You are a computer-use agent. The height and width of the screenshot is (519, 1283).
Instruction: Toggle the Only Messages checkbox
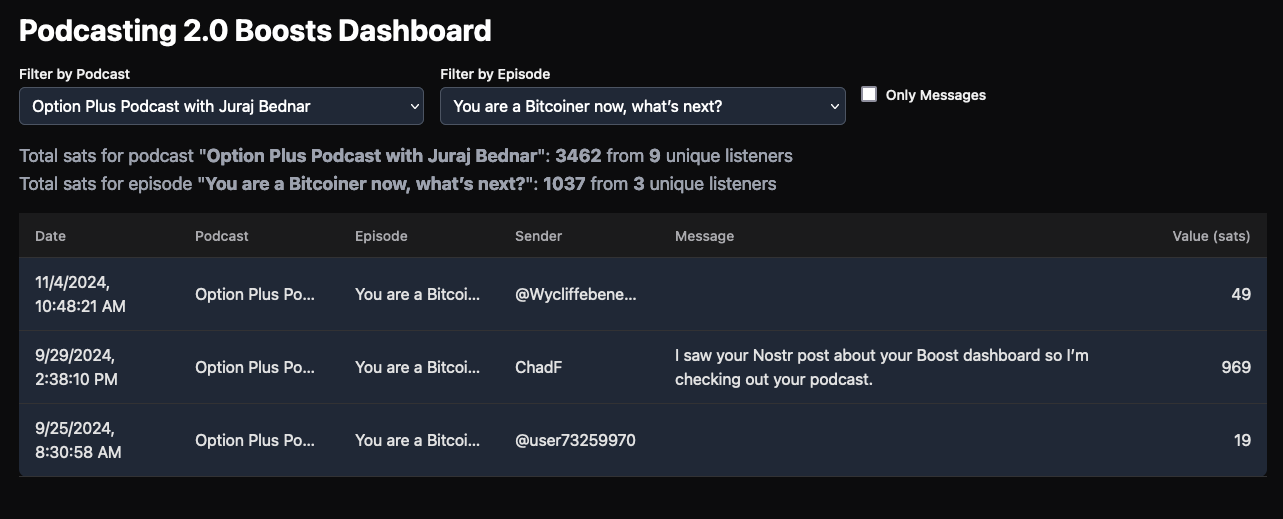pyautogui.click(x=869, y=94)
